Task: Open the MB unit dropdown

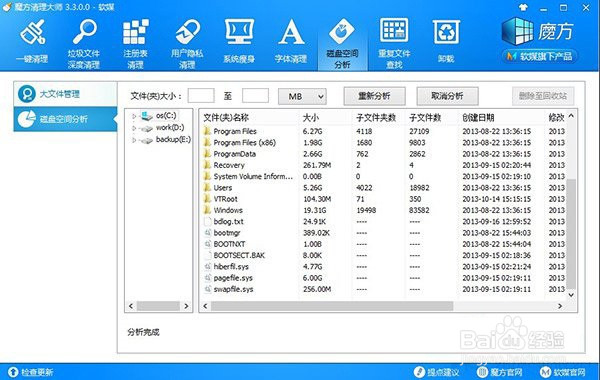Action: [302, 96]
